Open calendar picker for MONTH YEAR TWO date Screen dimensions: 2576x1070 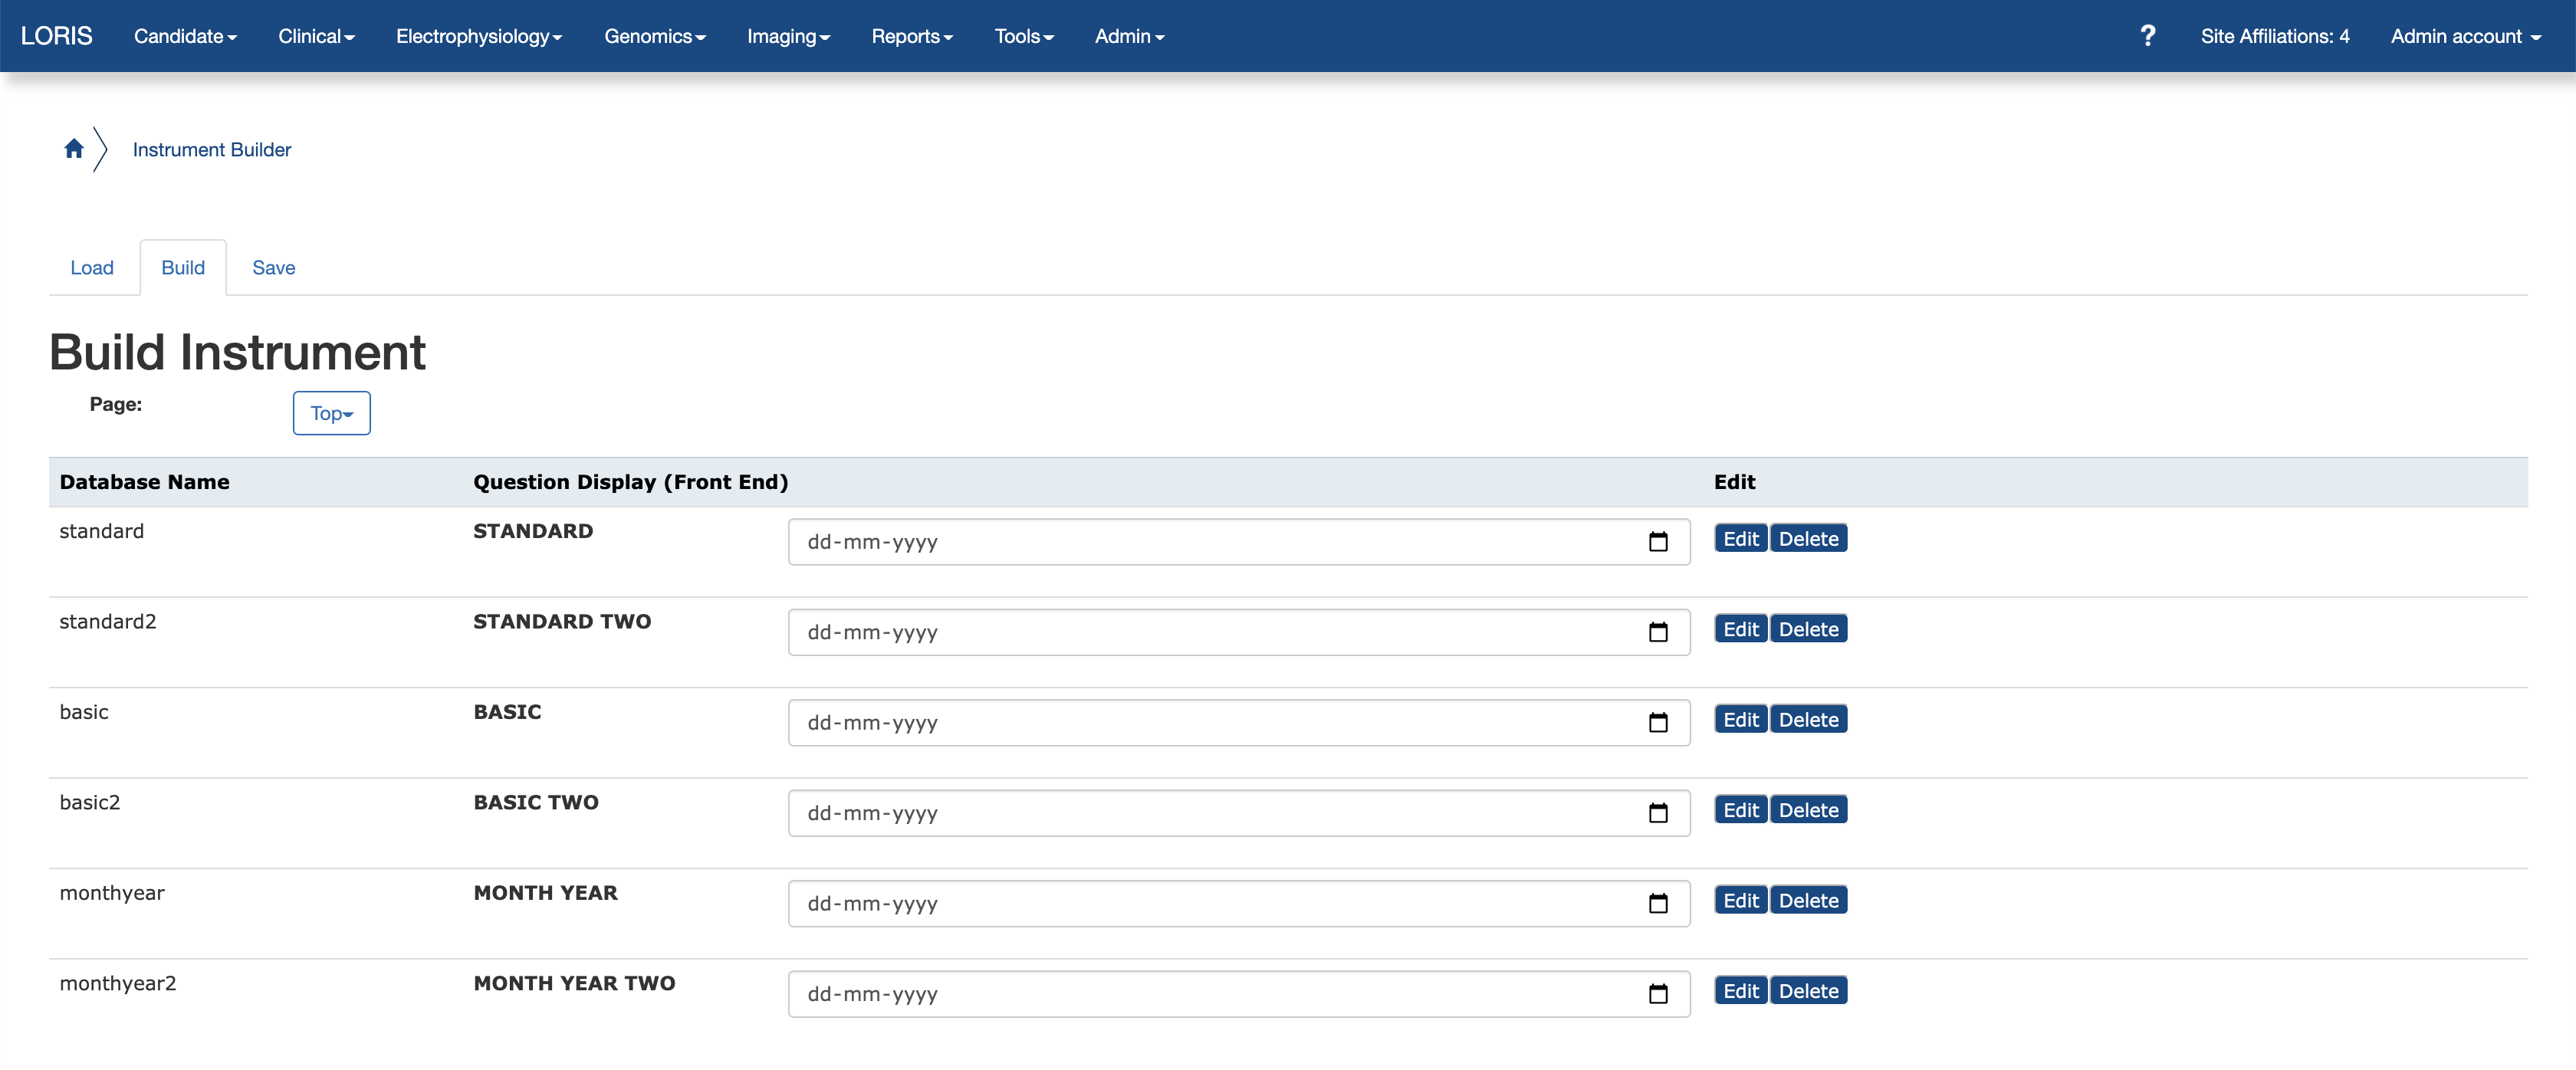click(1658, 994)
